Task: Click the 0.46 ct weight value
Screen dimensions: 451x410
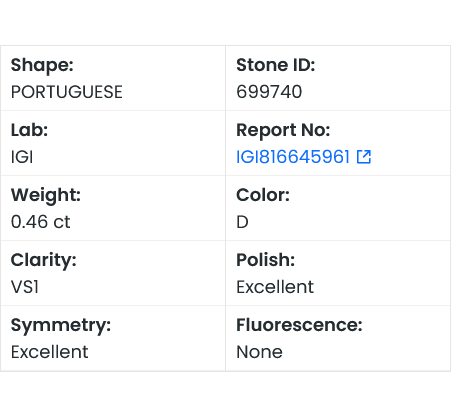Action: click(x=41, y=222)
